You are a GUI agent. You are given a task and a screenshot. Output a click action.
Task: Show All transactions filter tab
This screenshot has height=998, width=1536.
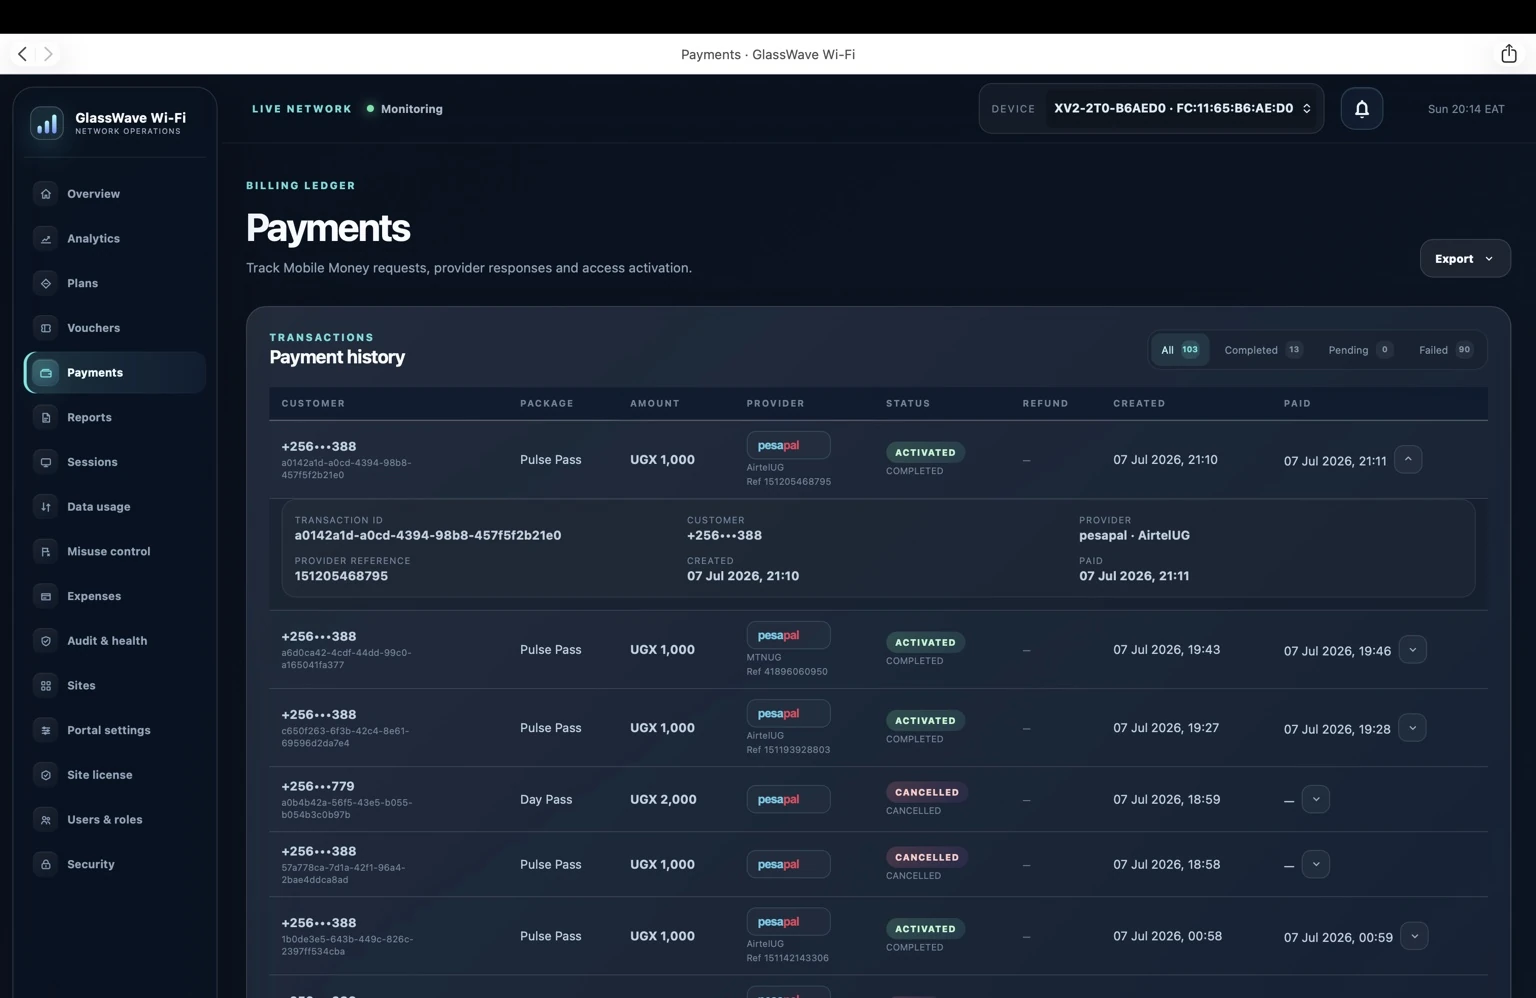[1180, 350]
